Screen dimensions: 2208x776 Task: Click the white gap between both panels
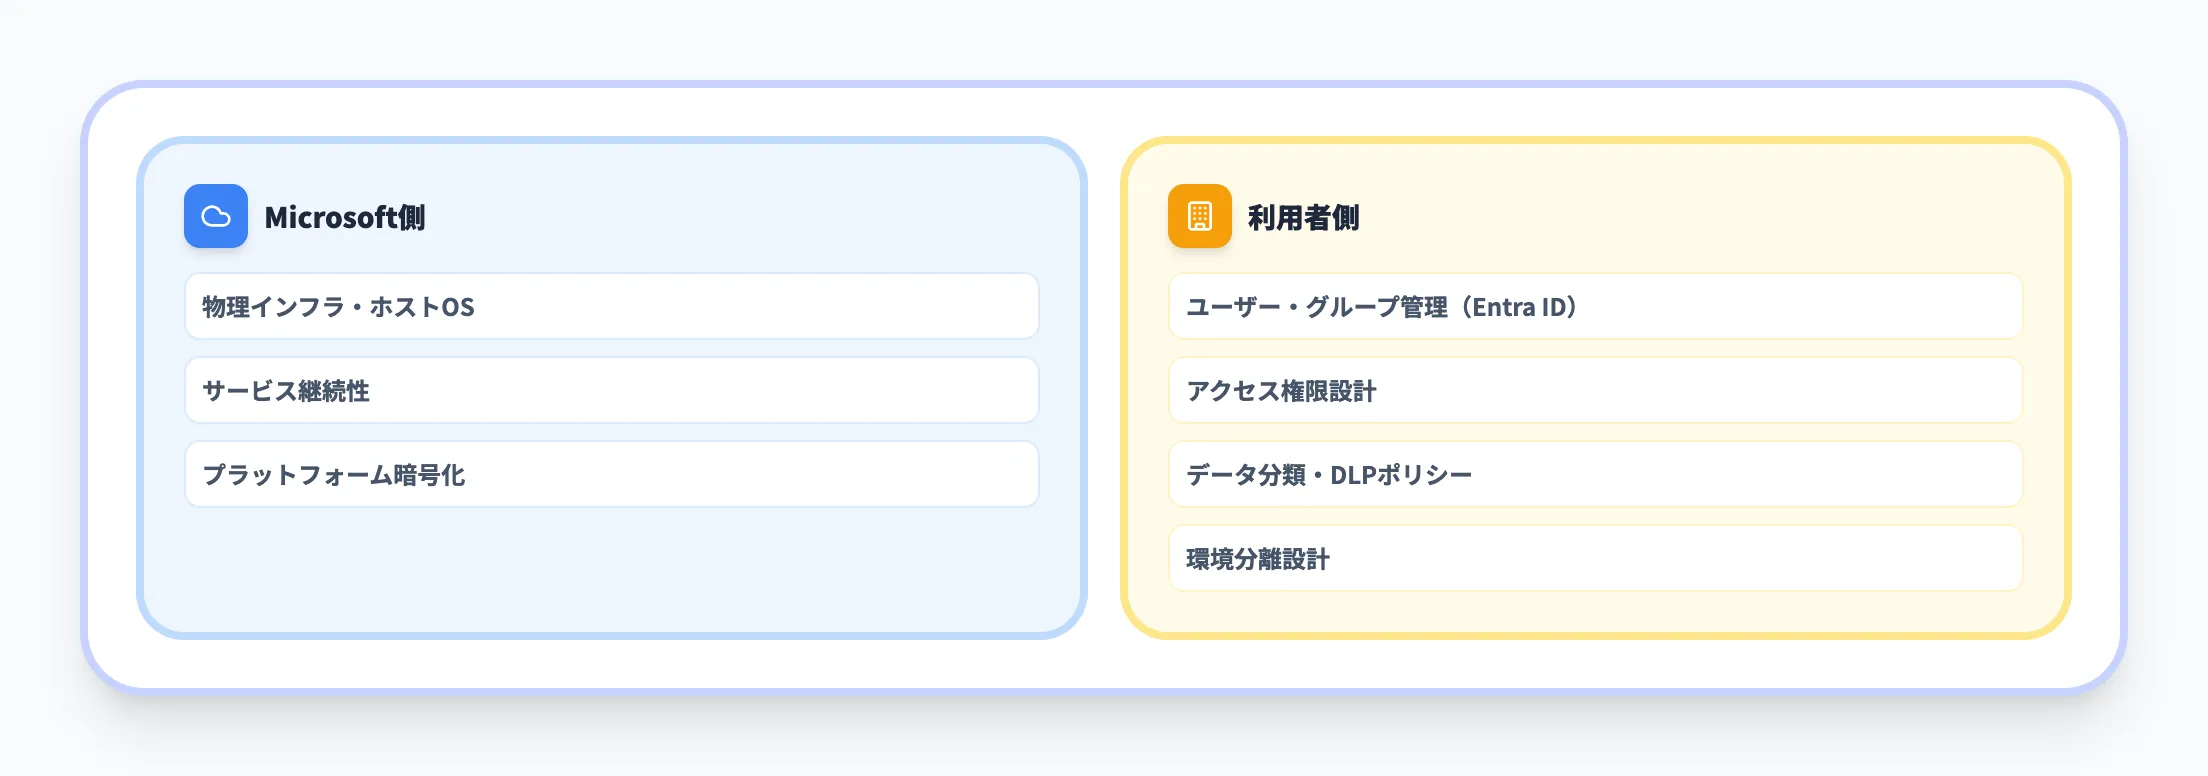[1104, 388]
